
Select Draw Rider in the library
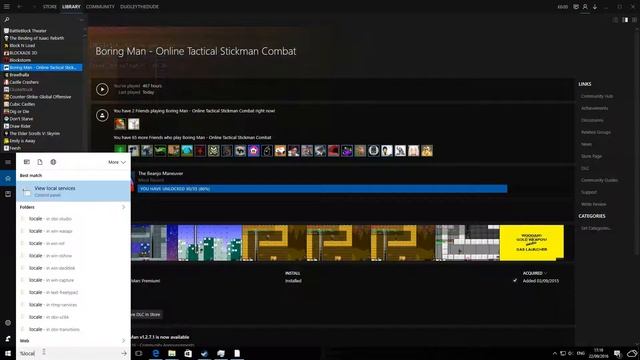20,126
